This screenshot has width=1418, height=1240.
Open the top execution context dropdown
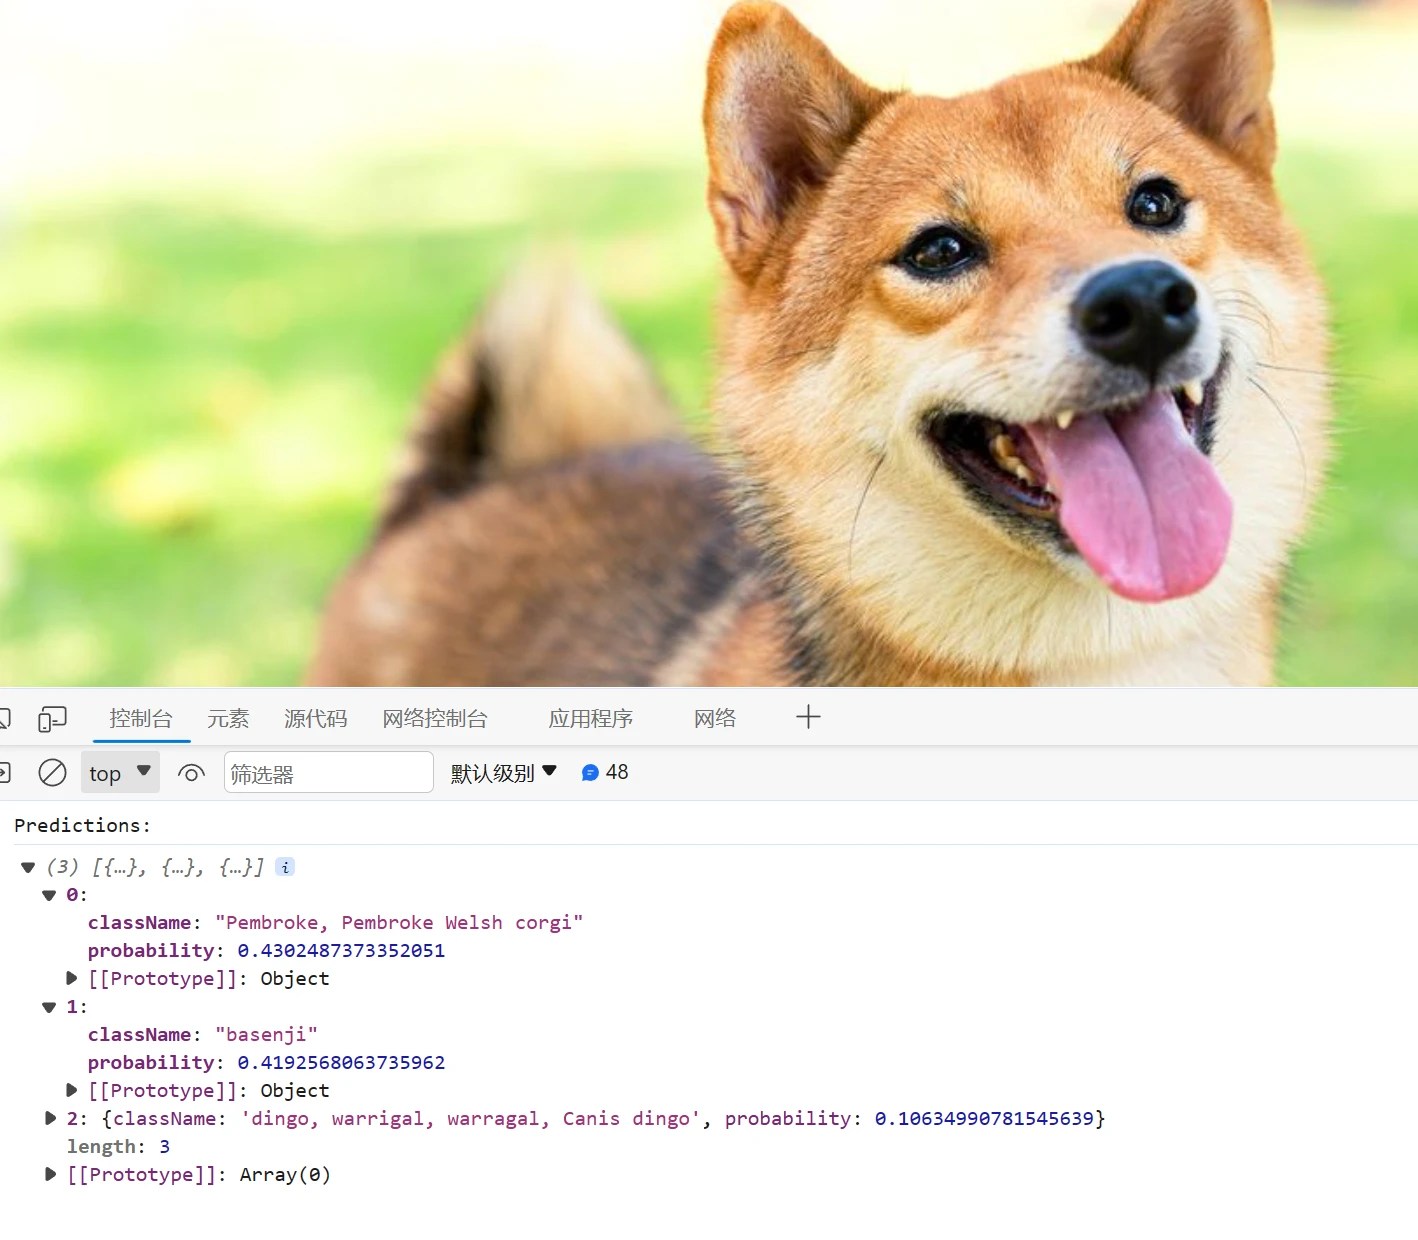pyautogui.click(x=119, y=772)
